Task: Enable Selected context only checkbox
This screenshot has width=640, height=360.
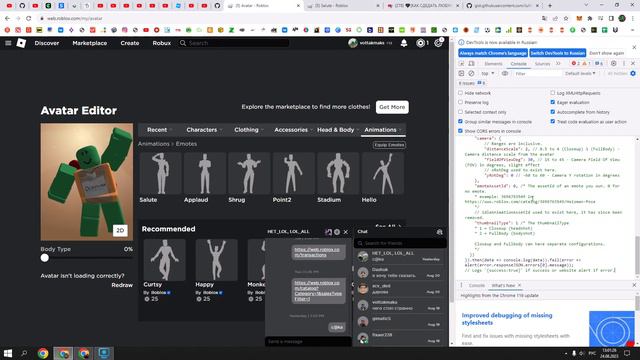Action: pyautogui.click(x=460, y=112)
